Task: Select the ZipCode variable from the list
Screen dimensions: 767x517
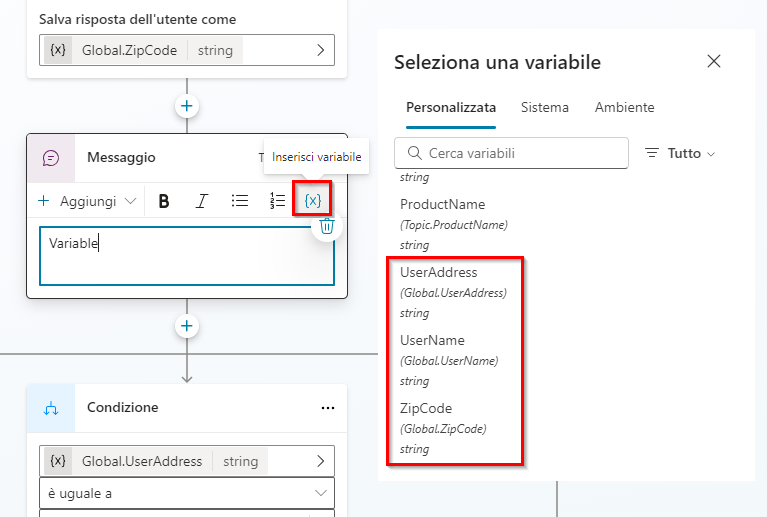Action: pos(454,428)
